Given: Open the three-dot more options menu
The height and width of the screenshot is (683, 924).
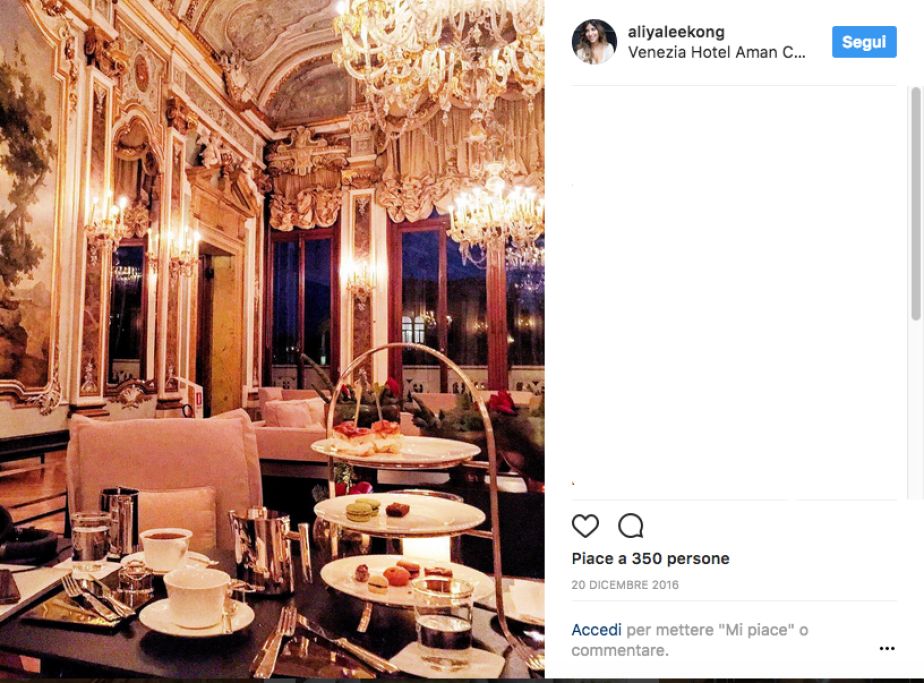Looking at the screenshot, I should pos(887,648).
